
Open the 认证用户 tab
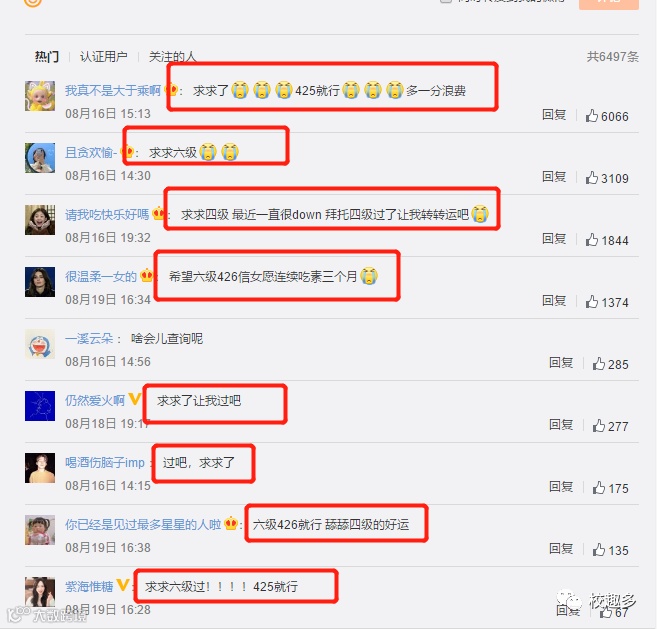tap(103, 57)
